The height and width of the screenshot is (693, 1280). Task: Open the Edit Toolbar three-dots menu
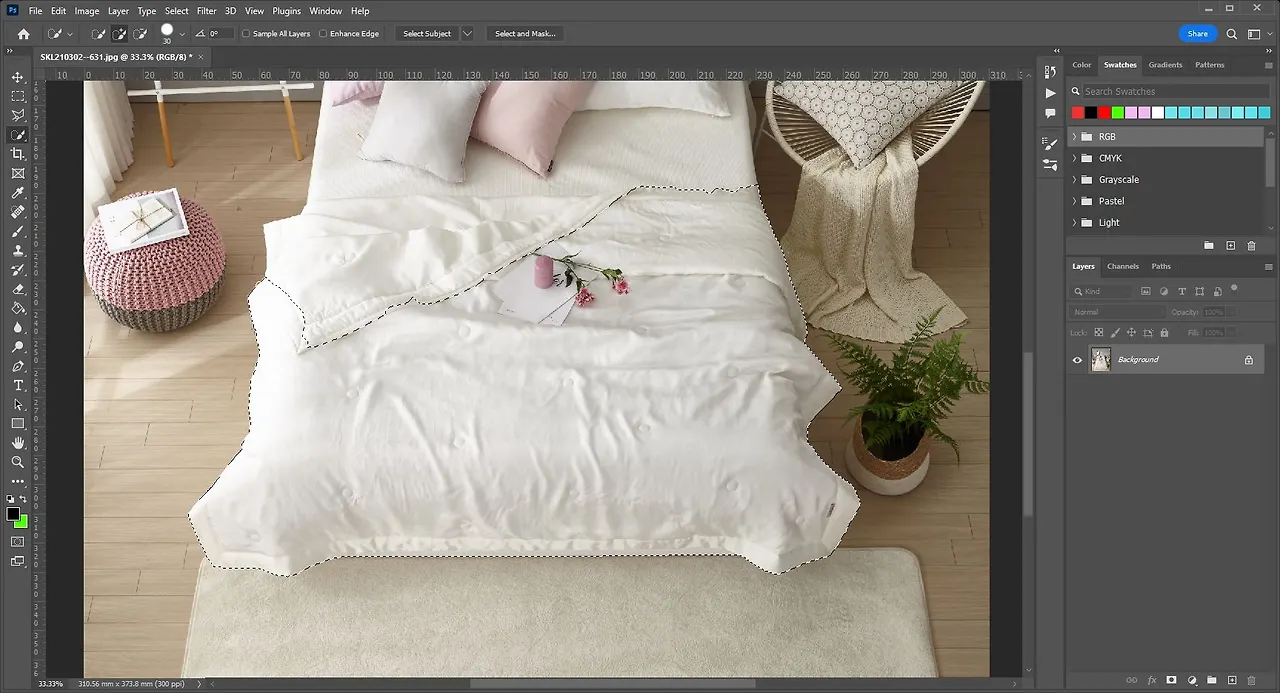point(18,481)
